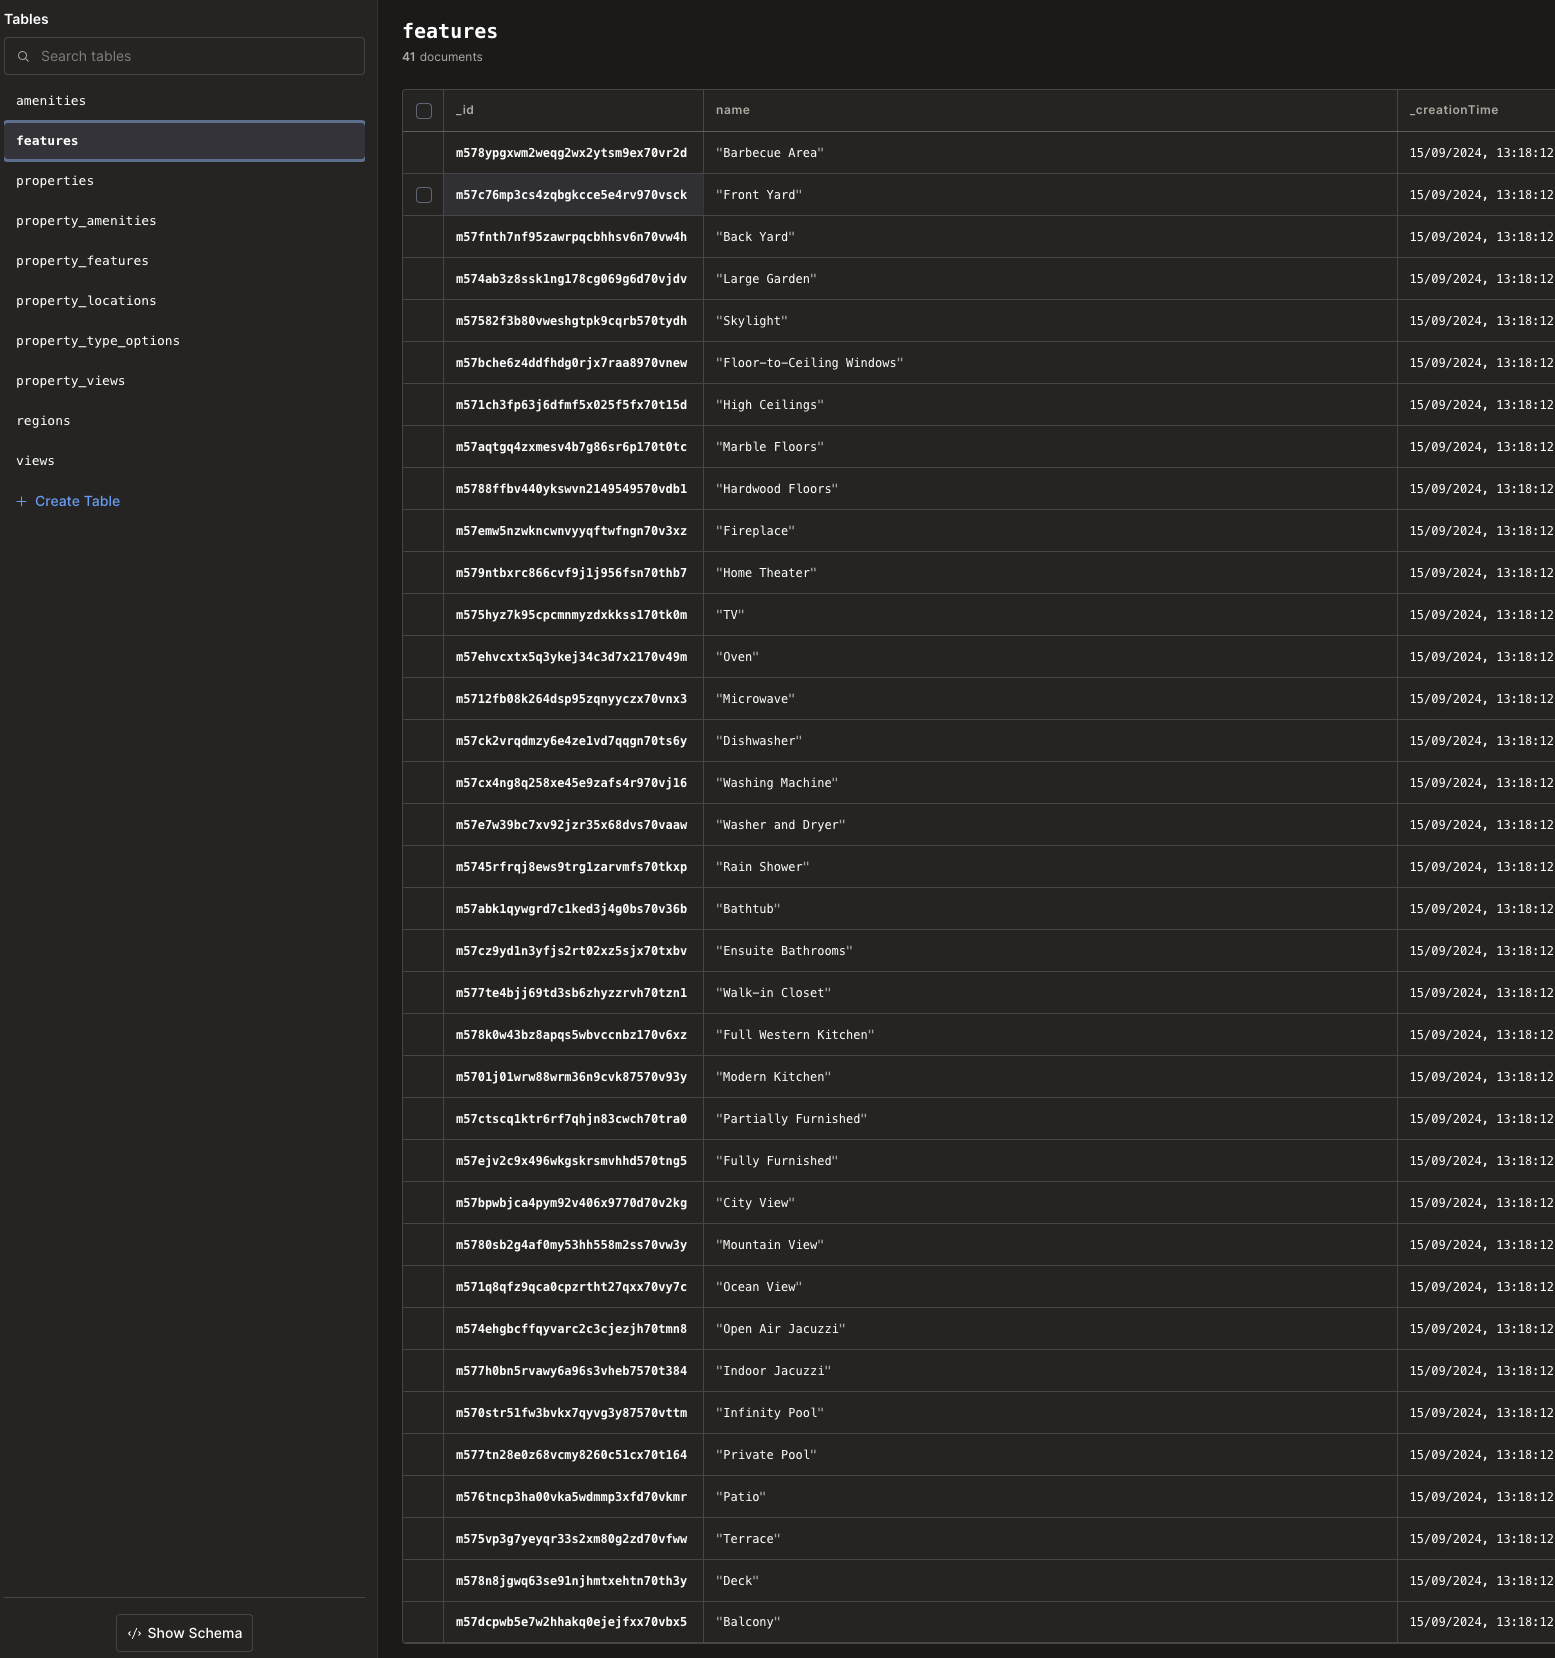The height and width of the screenshot is (1658, 1555).
Task: Click the "Barbecue Area" name cell
Action: (1050, 153)
